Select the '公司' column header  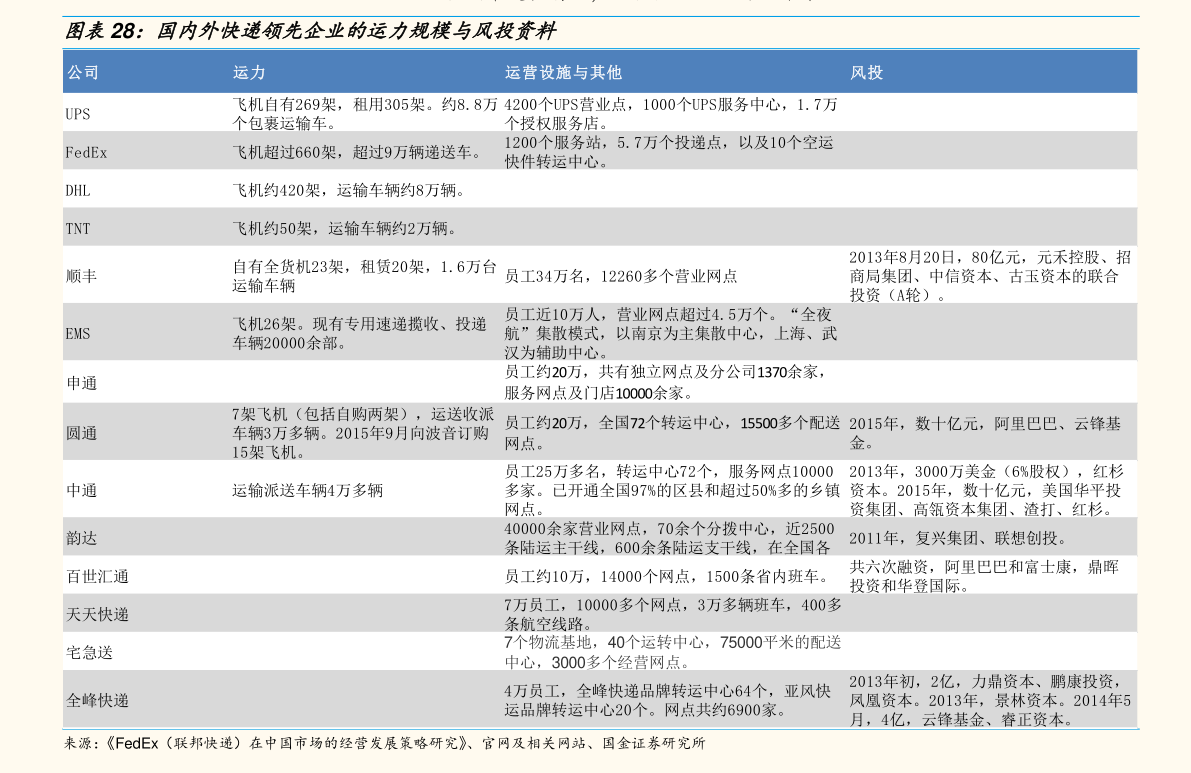point(83,73)
